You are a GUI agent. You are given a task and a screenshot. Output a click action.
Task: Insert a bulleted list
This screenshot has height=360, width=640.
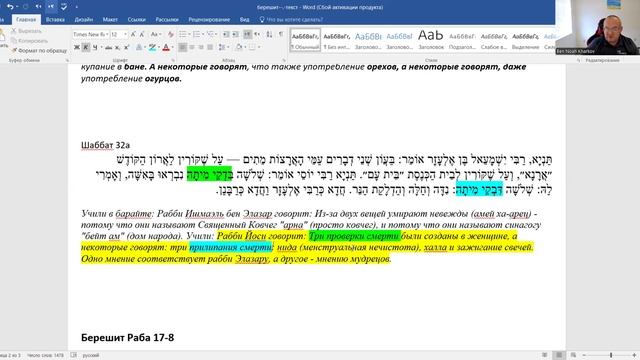tap(182, 34)
